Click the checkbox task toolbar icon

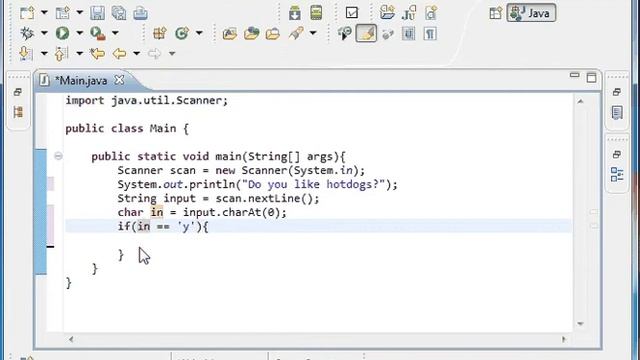(x=351, y=13)
